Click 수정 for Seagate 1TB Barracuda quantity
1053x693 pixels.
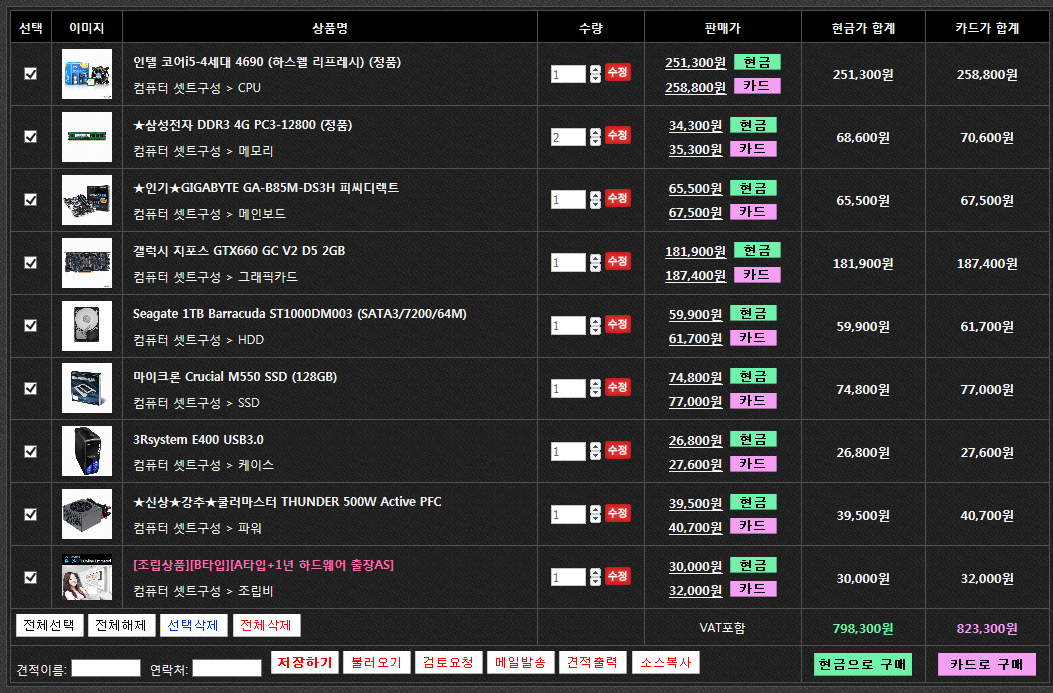pos(618,324)
